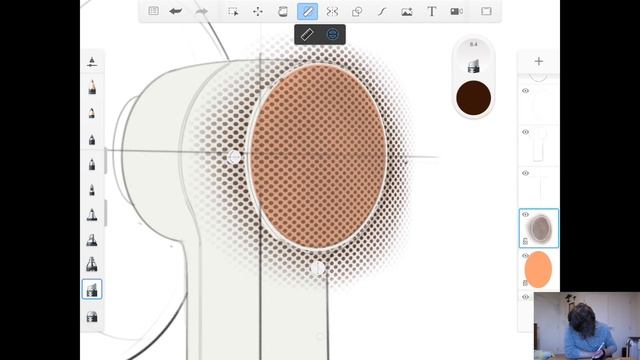Hide the selected halftone oval layer
Viewport: 640px width, 360px height.
tap(525, 214)
